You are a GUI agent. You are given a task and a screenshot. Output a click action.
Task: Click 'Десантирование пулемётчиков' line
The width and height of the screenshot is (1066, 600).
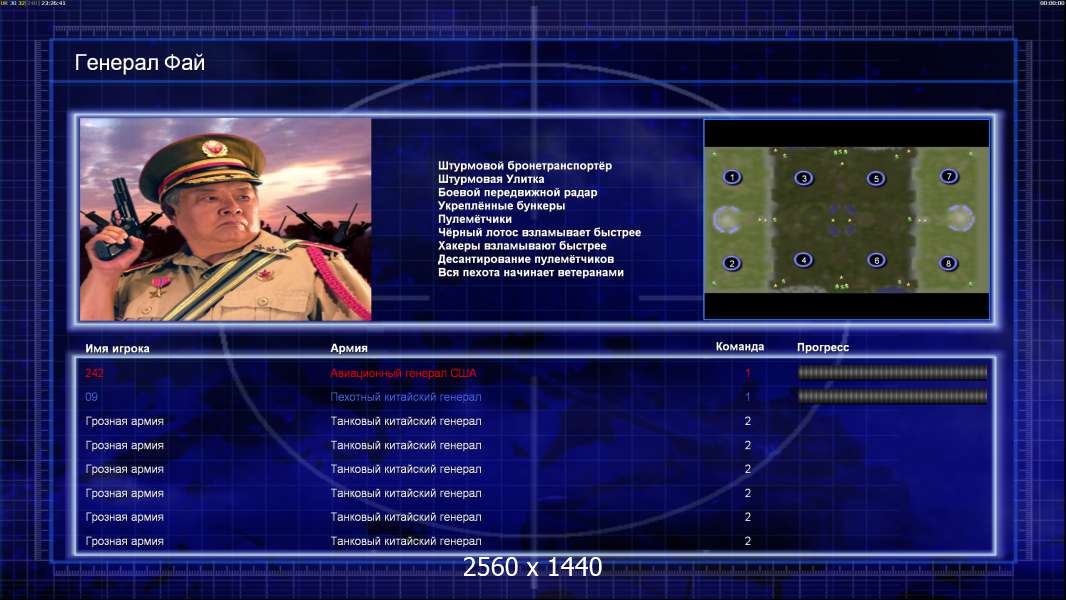526,259
